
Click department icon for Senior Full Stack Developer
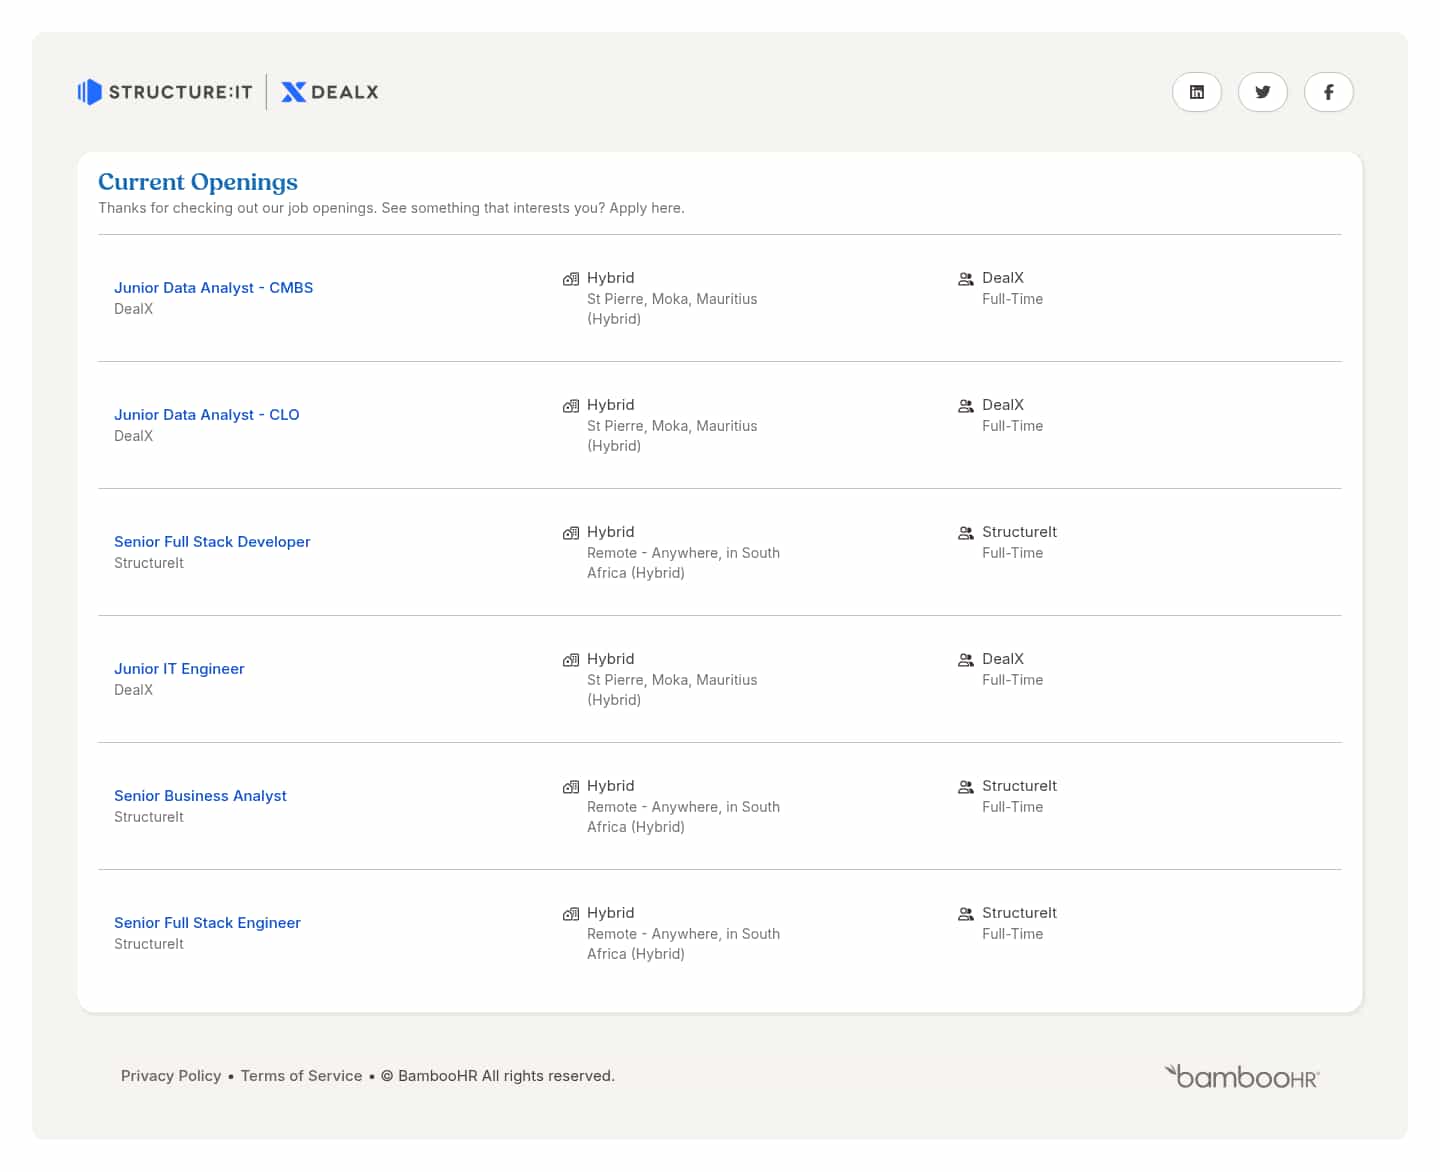(966, 533)
